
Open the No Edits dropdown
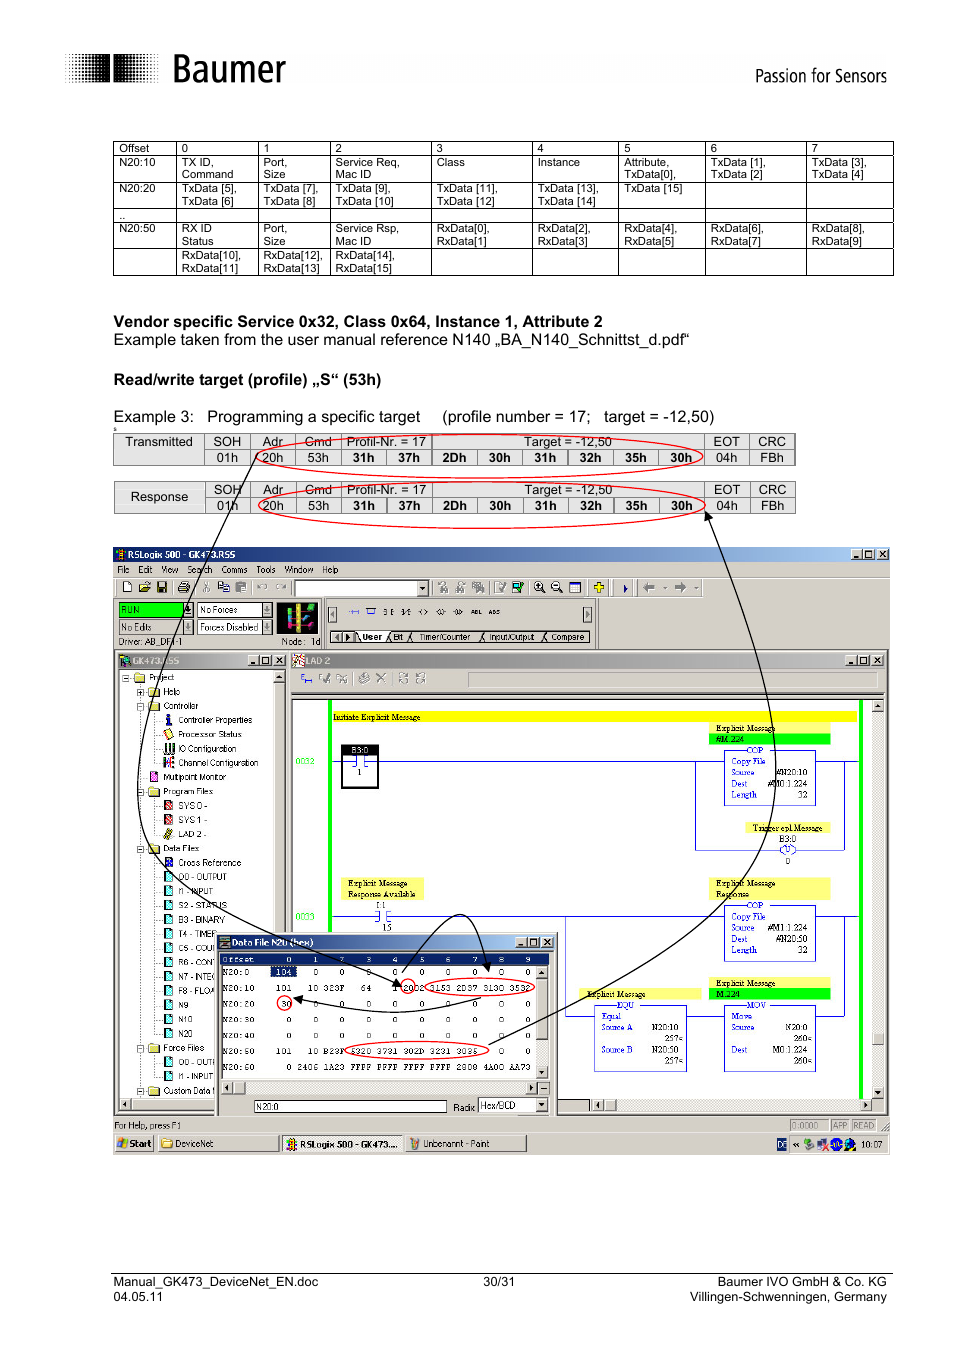pyautogui.click(x=187, y=627)
